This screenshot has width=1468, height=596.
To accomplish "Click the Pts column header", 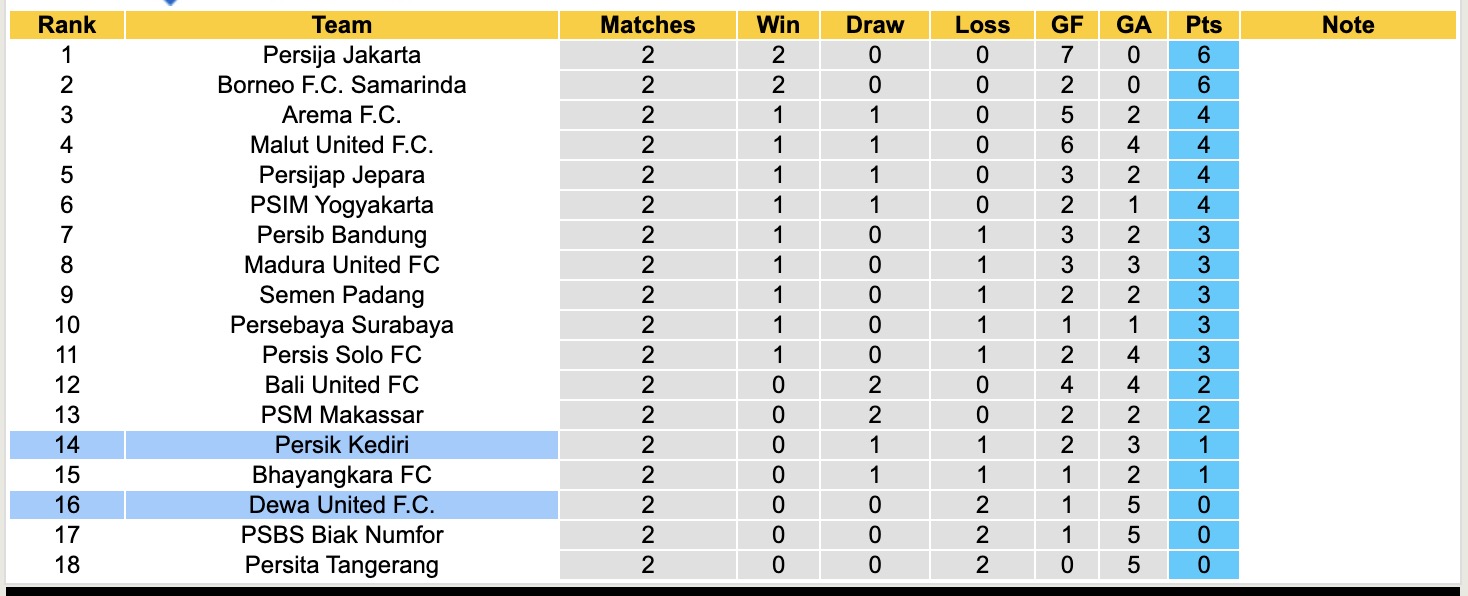I will click(1203, 25).
